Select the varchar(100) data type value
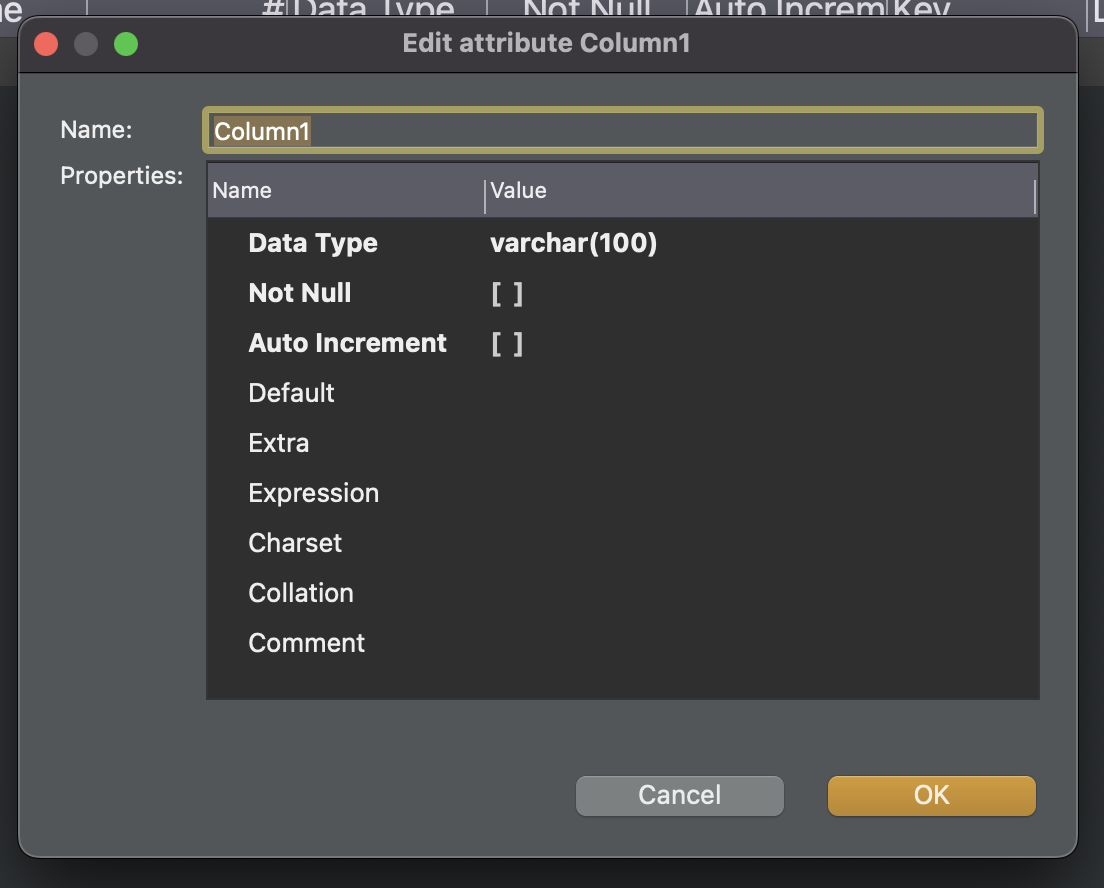The height and width of the screenshot is (888, 1104). tap(573, 243)
